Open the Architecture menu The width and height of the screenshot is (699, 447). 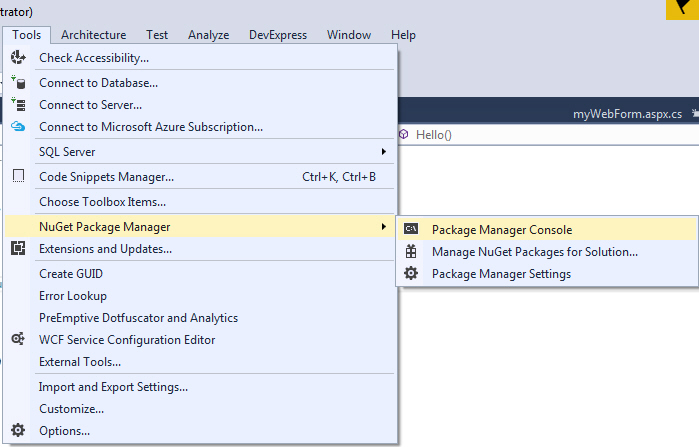[x=93, y=35]
